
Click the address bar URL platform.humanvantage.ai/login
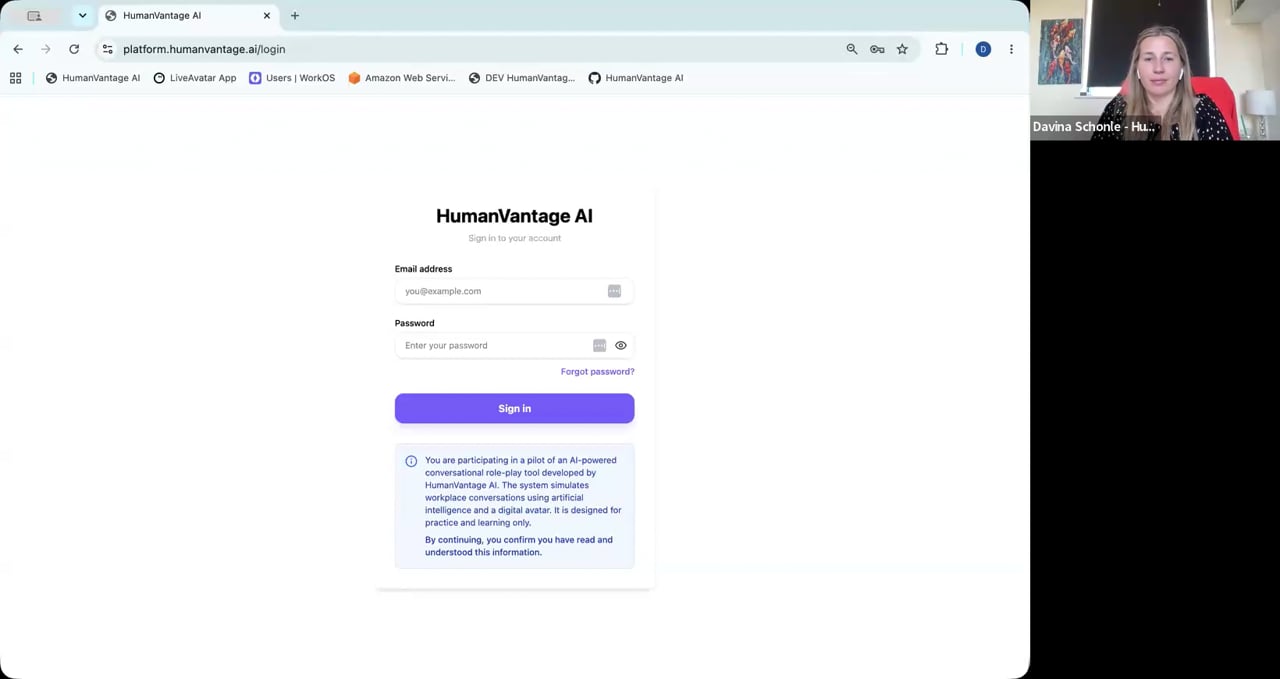click(204, 49)
